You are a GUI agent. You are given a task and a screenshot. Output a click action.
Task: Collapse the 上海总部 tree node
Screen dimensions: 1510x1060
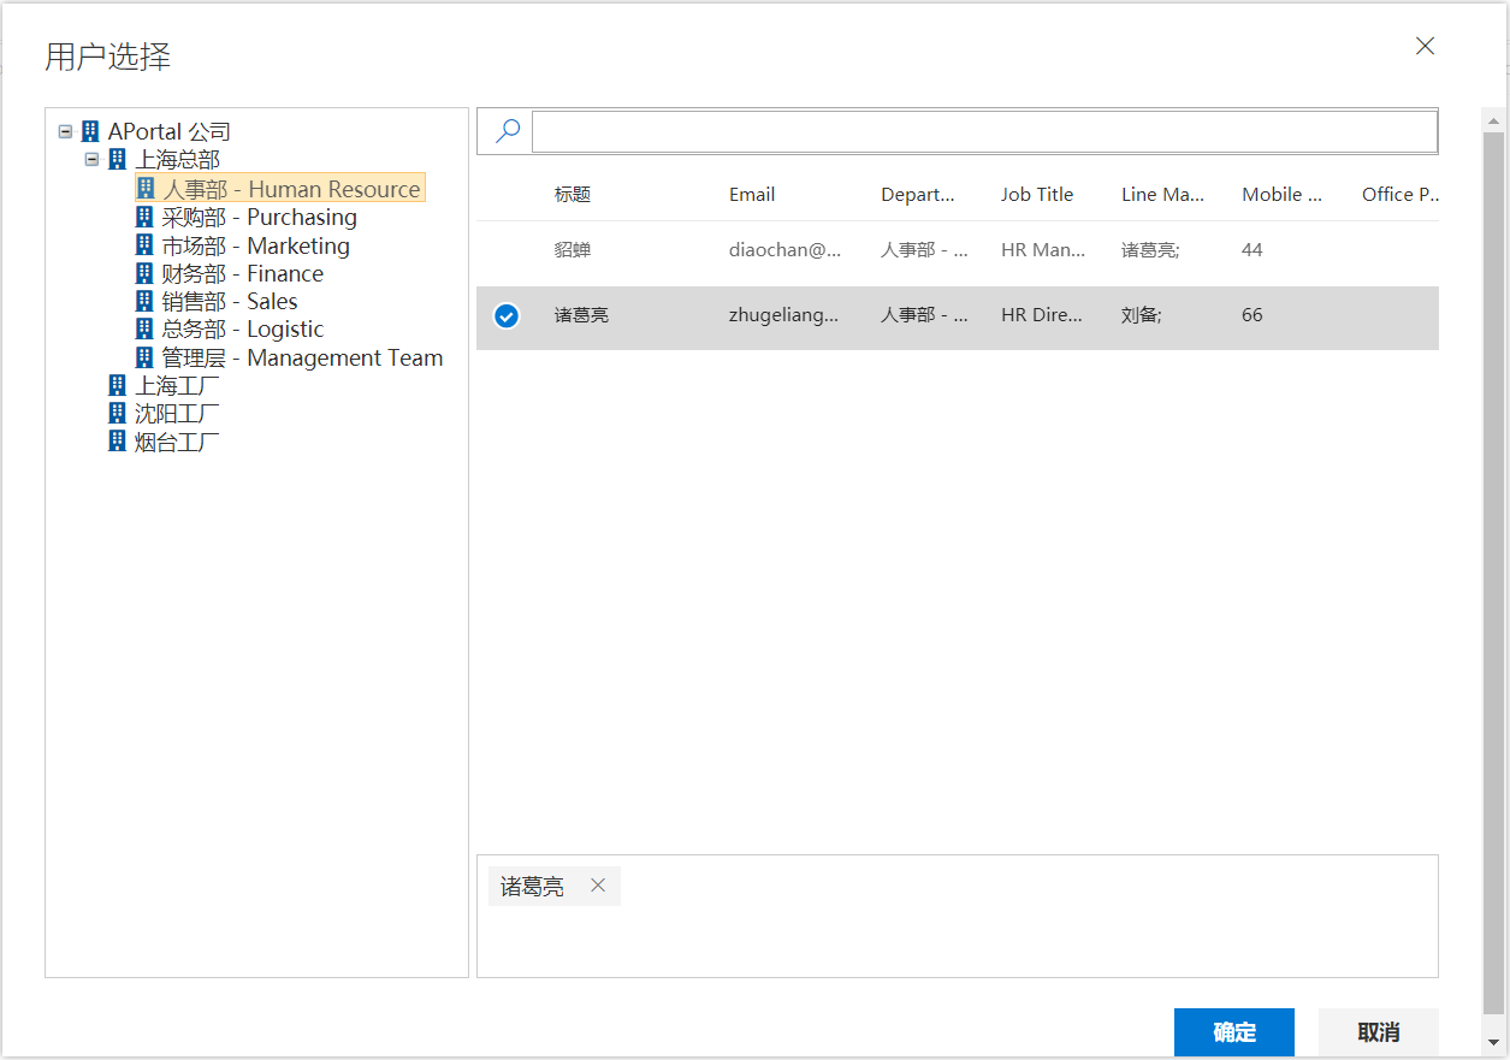tap(92, 159)
